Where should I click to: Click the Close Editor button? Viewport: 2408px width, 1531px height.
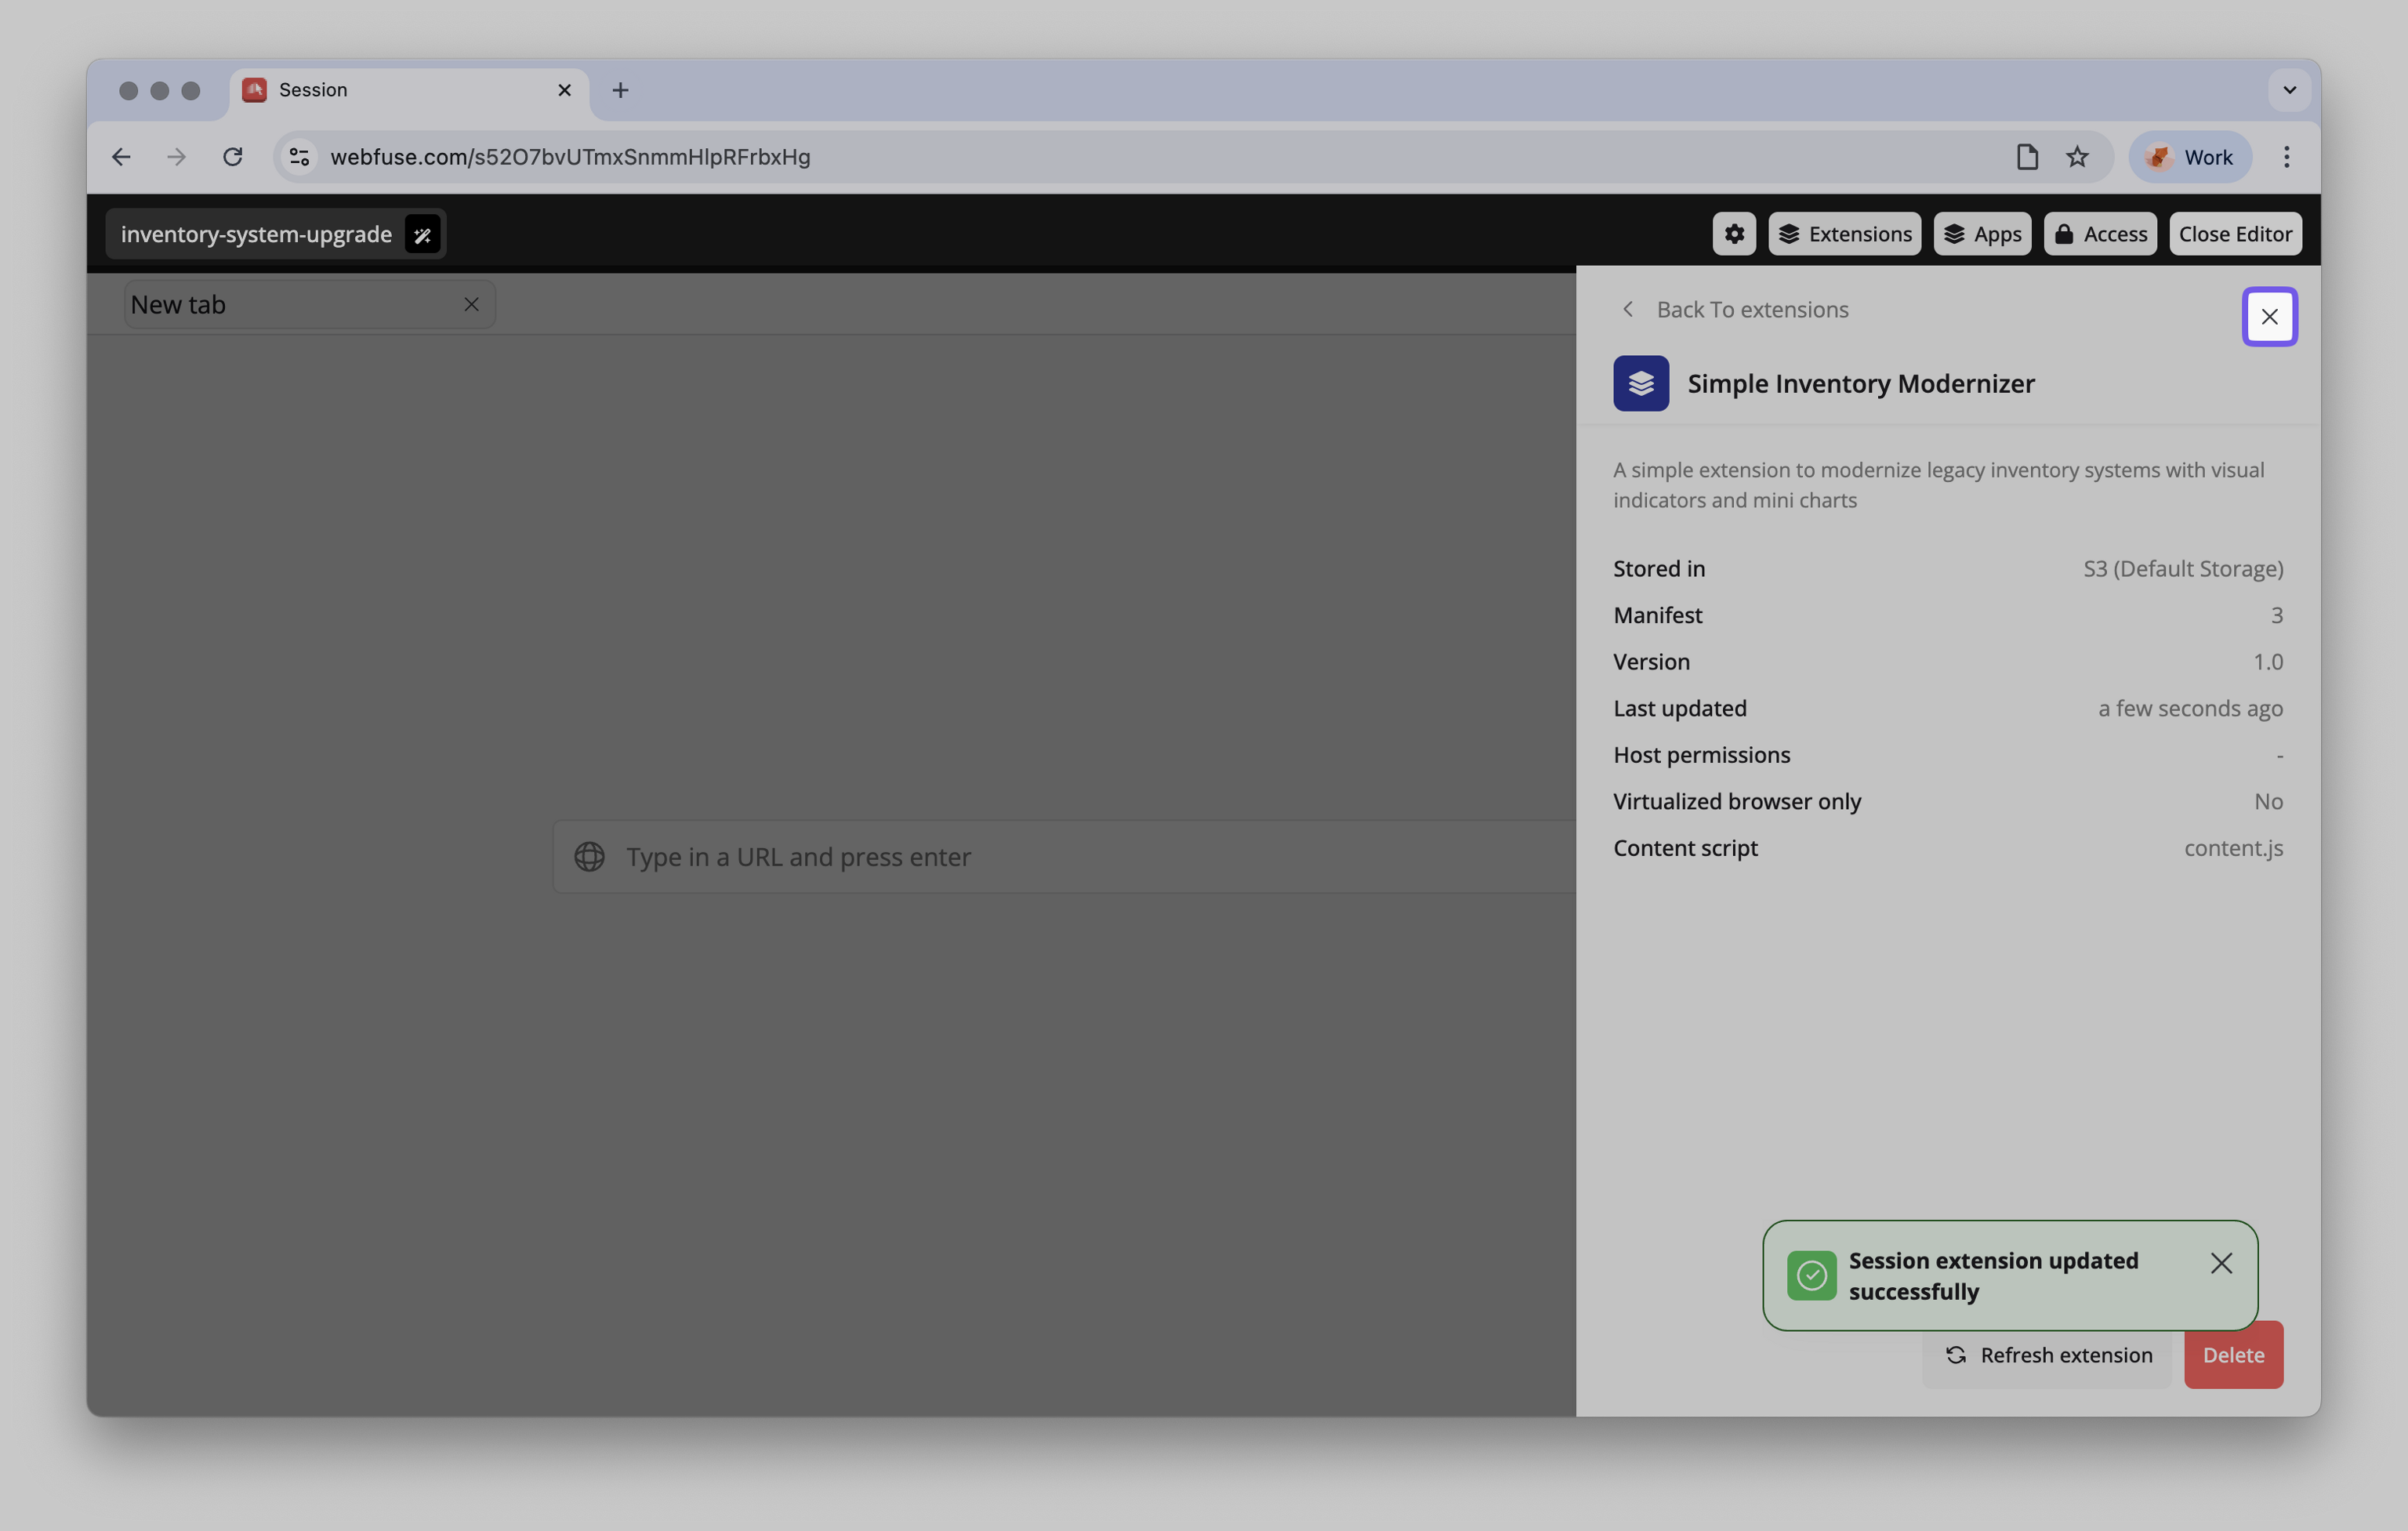pos(2235,233)
